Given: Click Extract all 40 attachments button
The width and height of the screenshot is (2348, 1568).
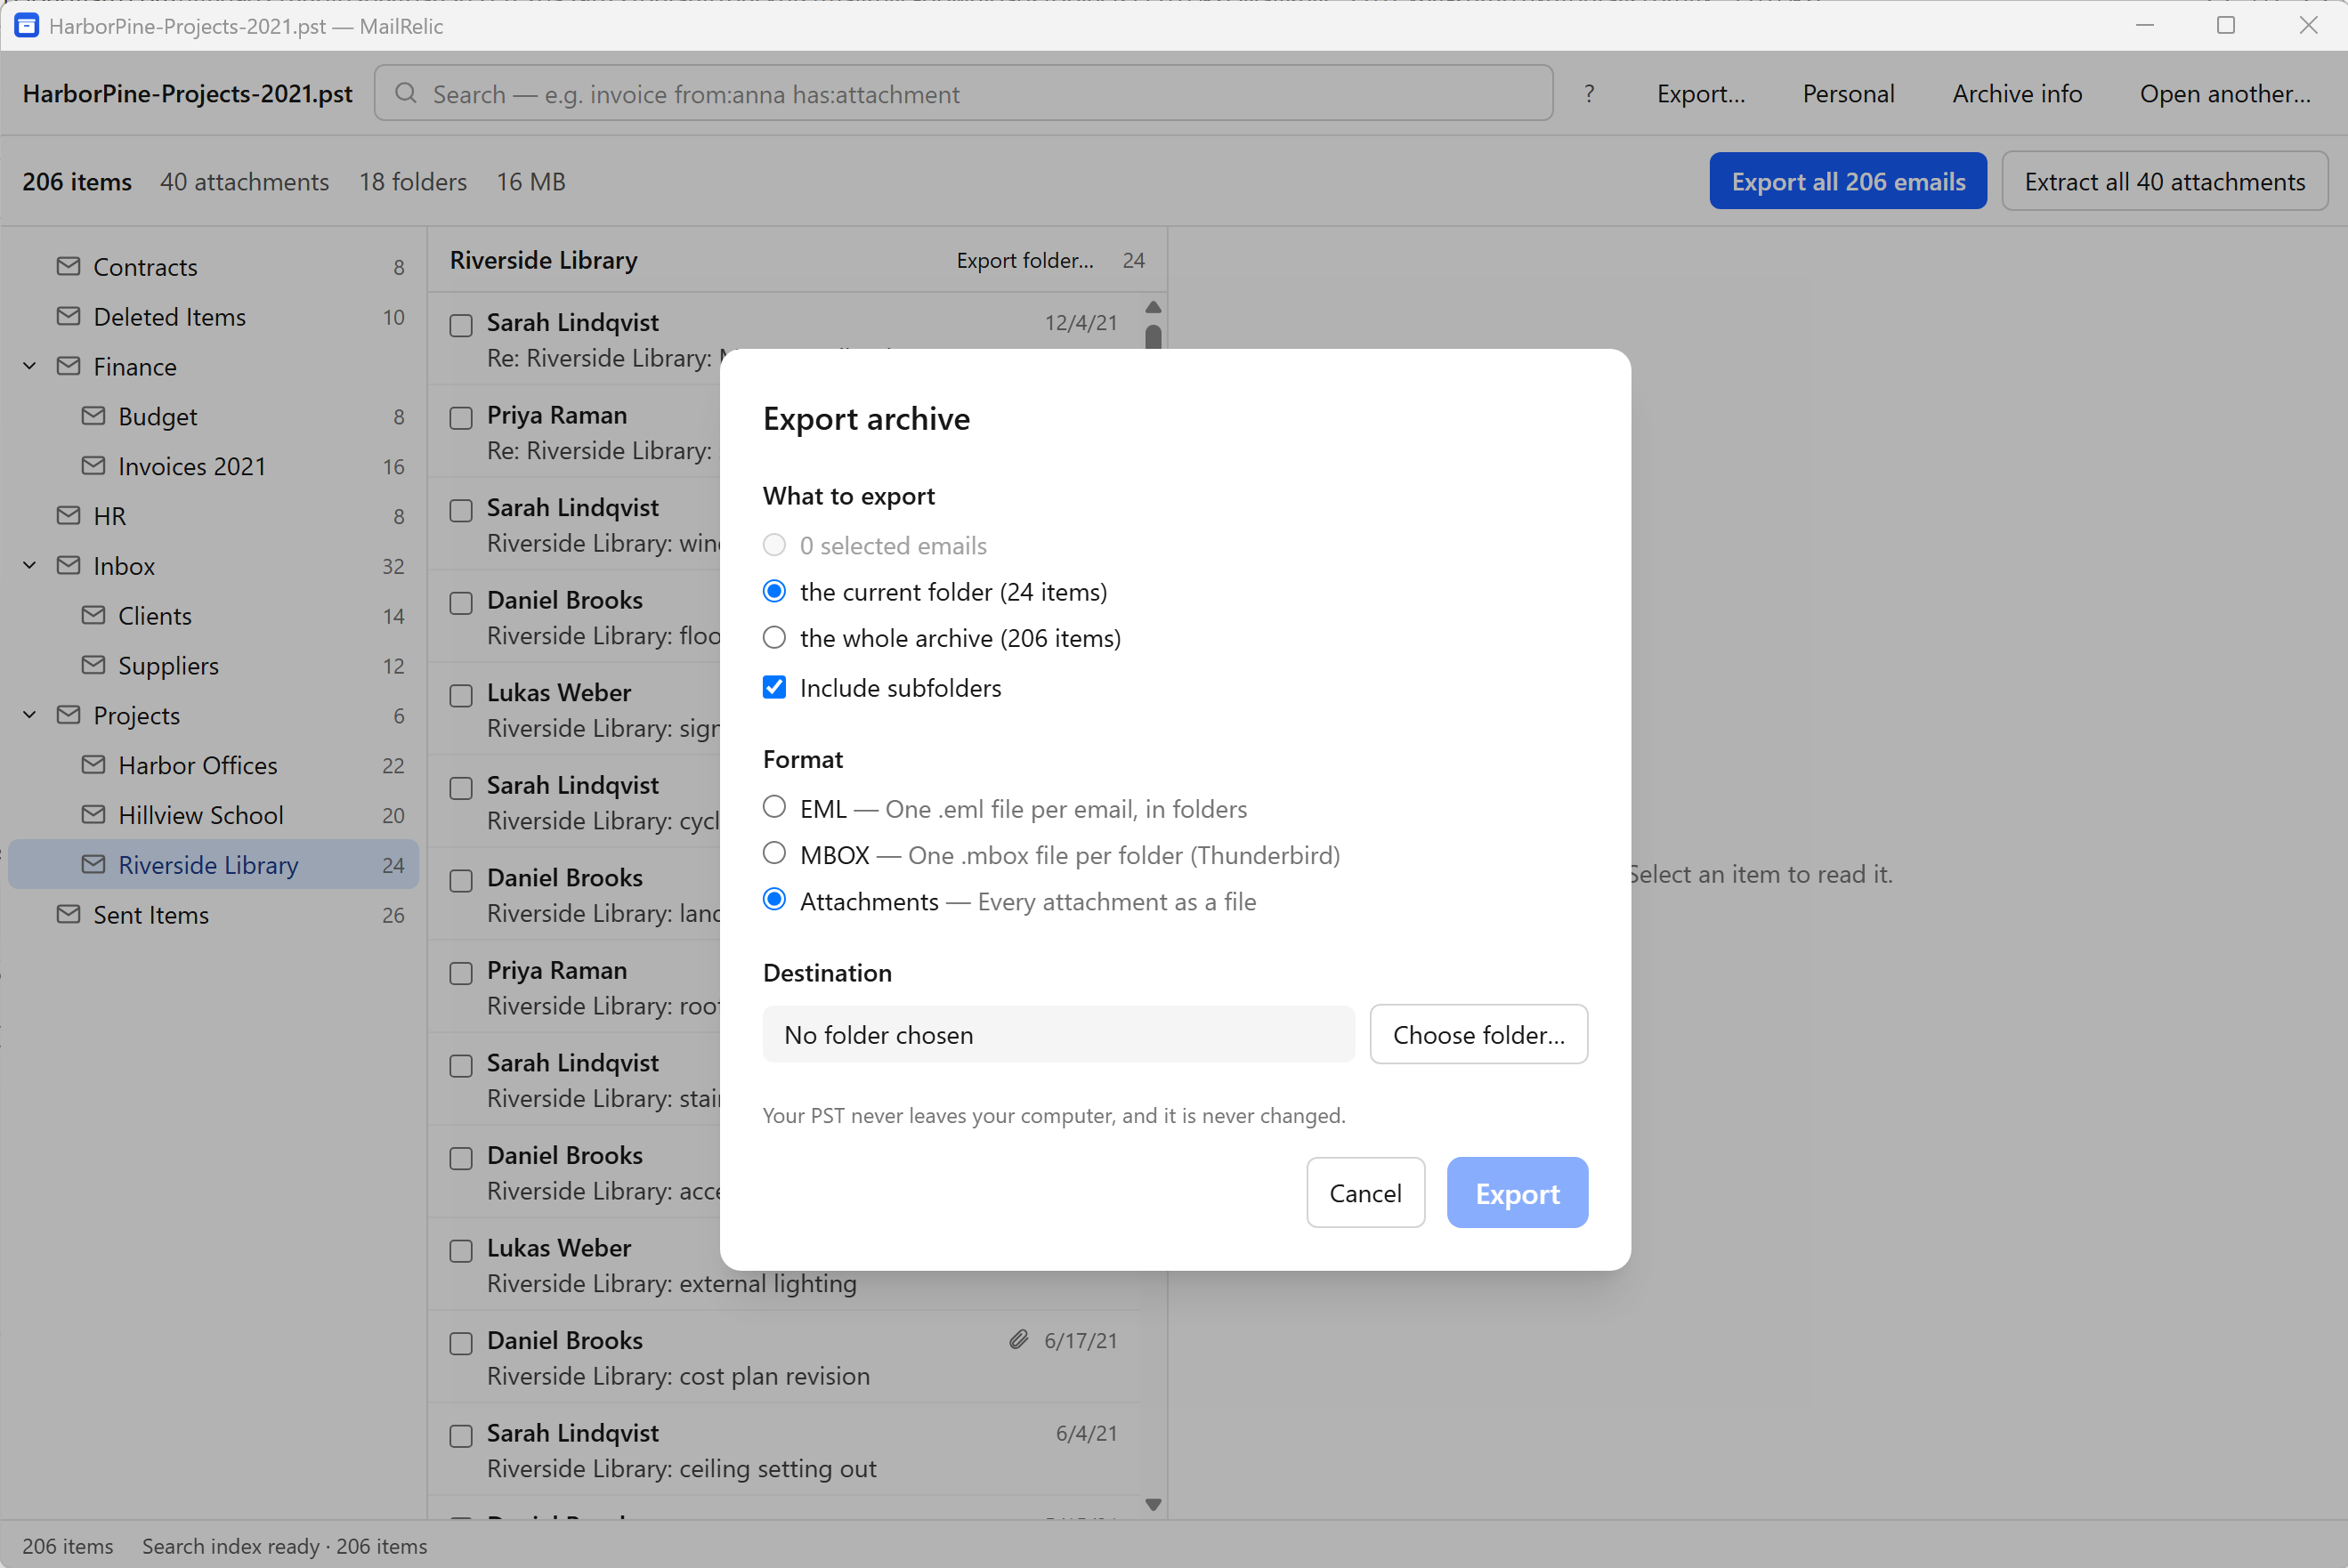Looking at the screenshot, I should click(x=2165, y=181).
